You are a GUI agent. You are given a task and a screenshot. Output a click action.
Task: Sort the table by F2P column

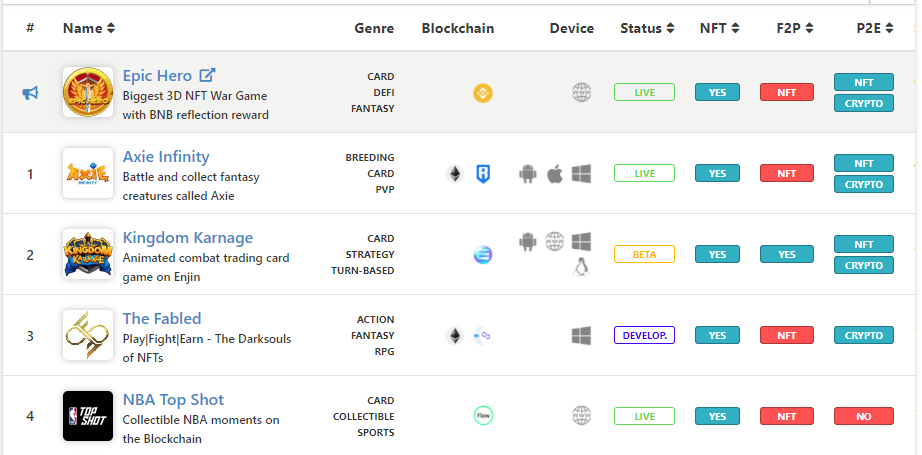coord(795,28)
